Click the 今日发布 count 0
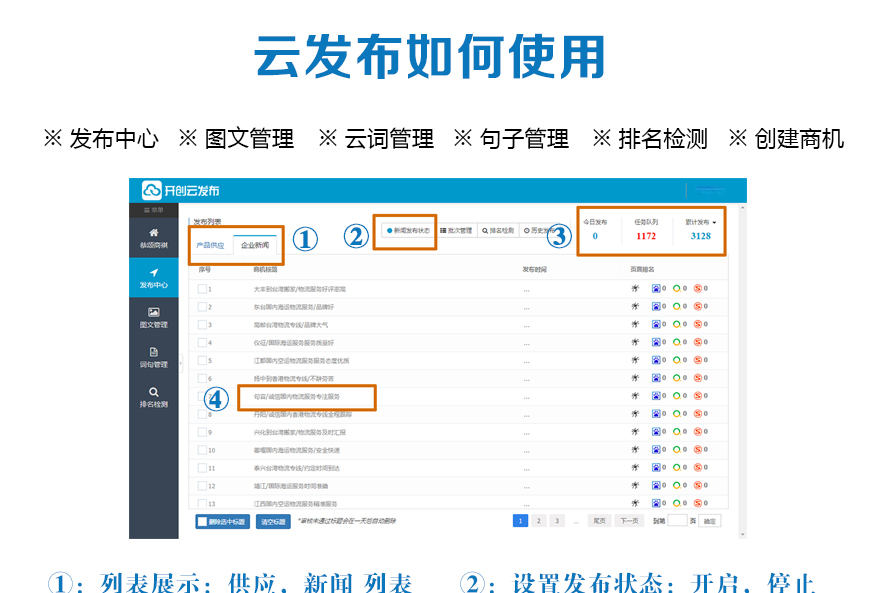This screenshot has height=593, width=890. (595, 236)
